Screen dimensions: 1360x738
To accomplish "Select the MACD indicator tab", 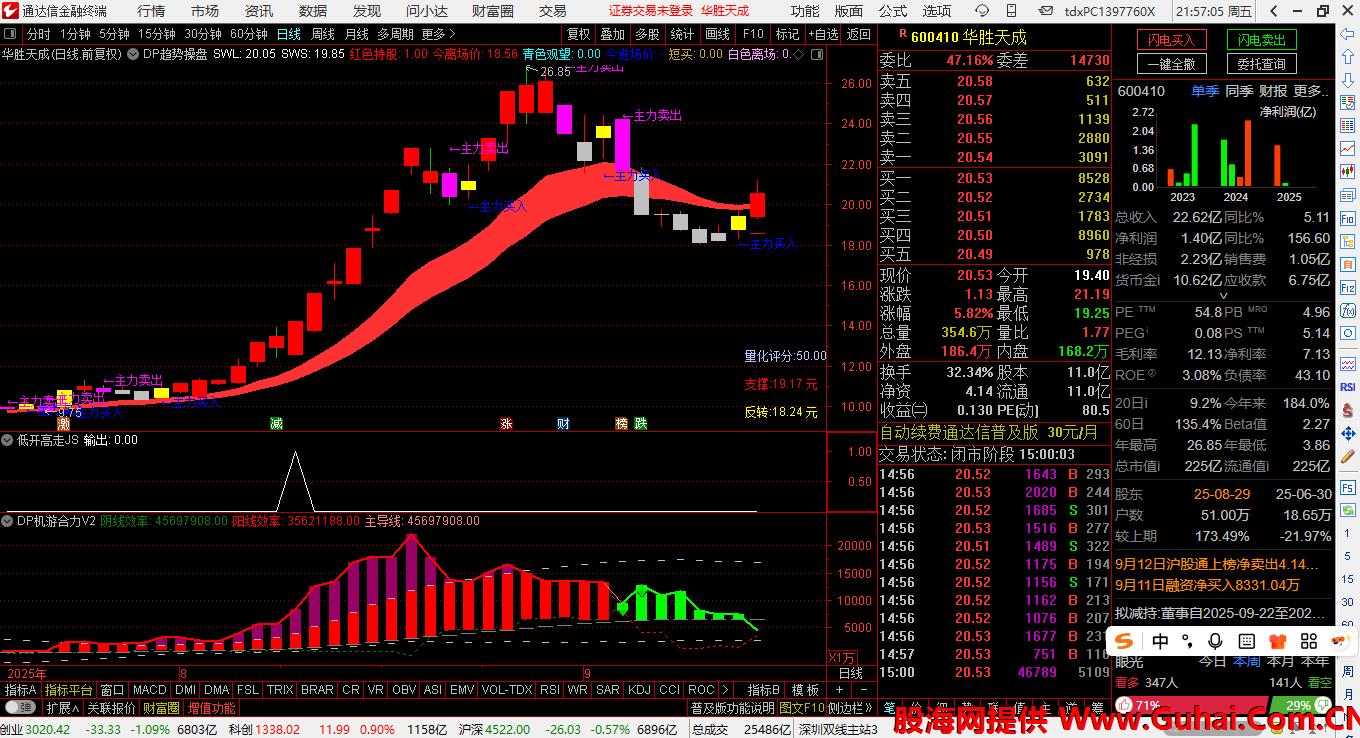I will 150,690.
